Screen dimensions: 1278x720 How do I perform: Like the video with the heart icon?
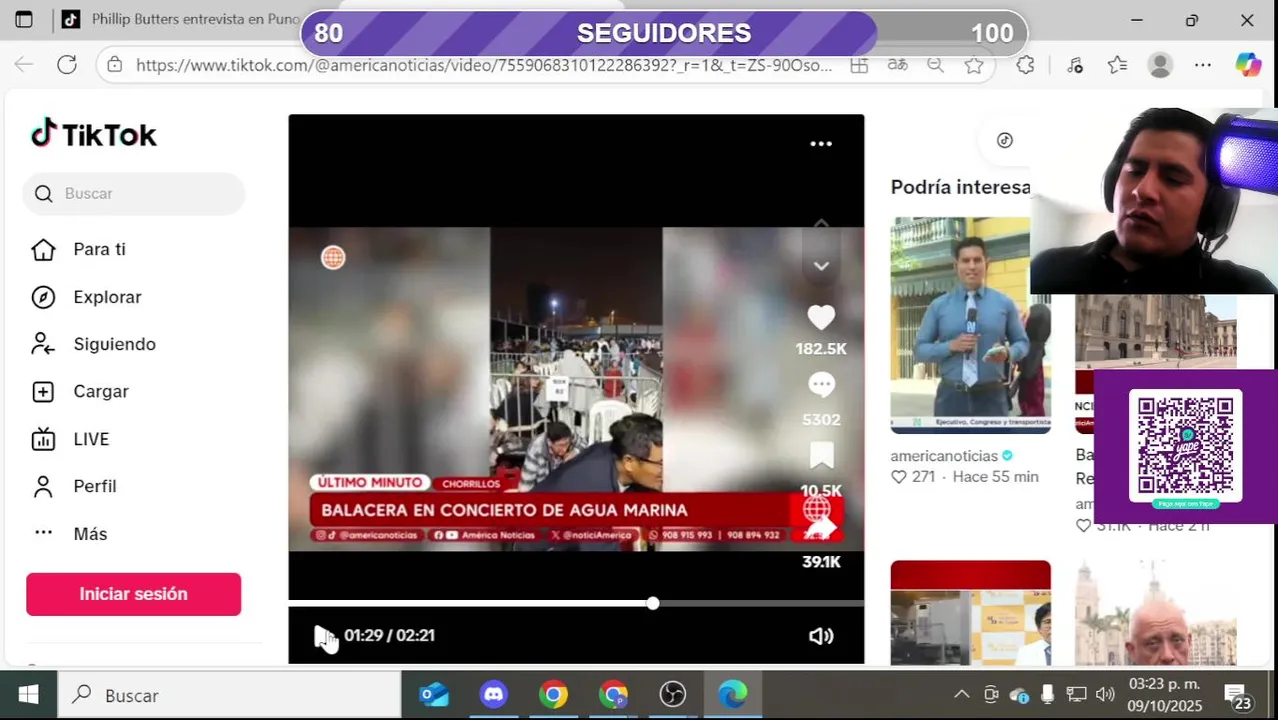(821, 318)
